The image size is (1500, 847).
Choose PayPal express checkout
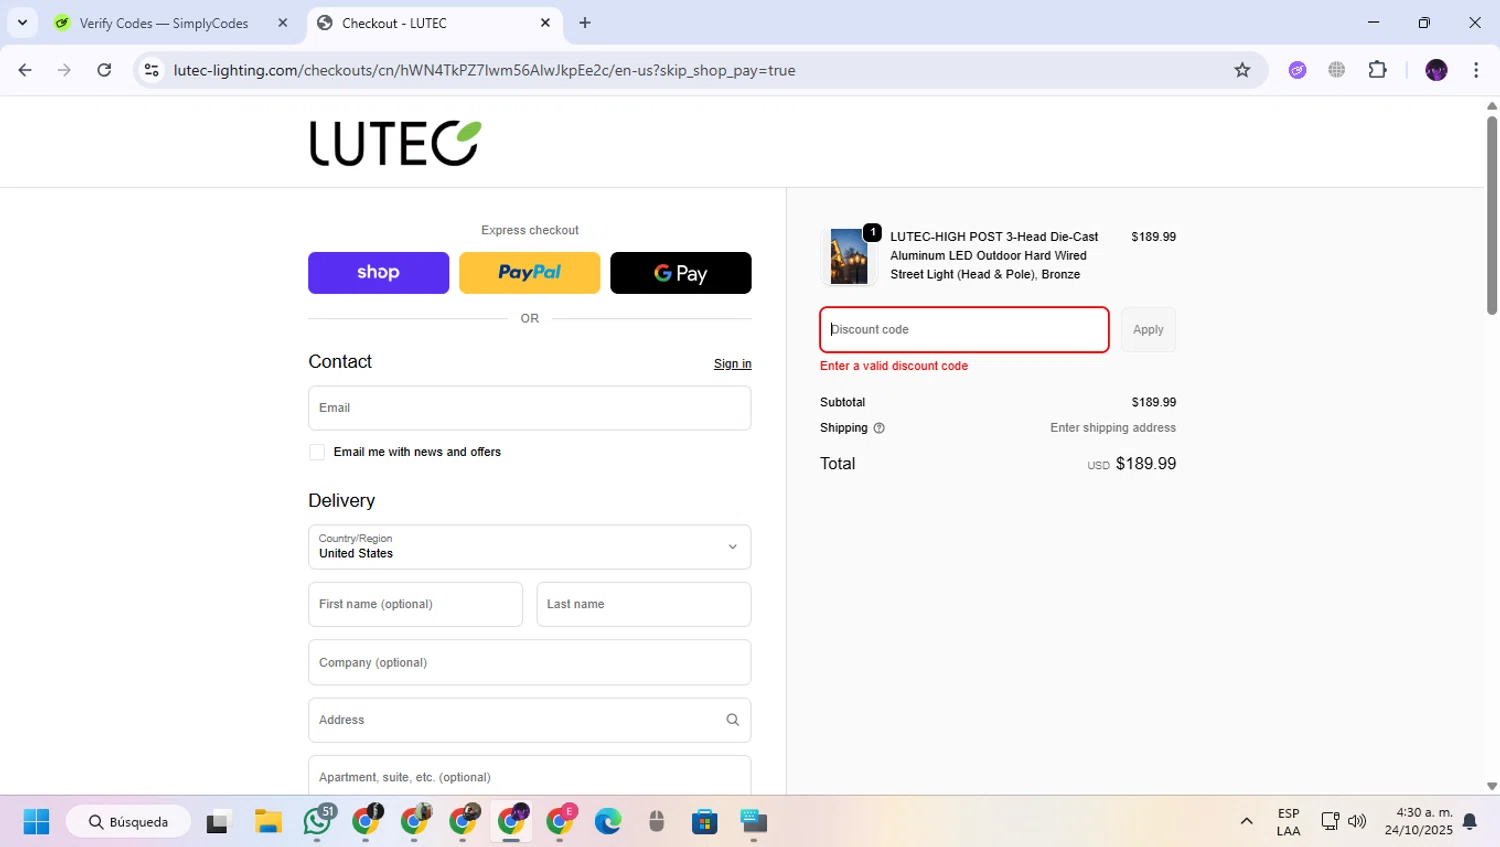click(x=529, y=273)
